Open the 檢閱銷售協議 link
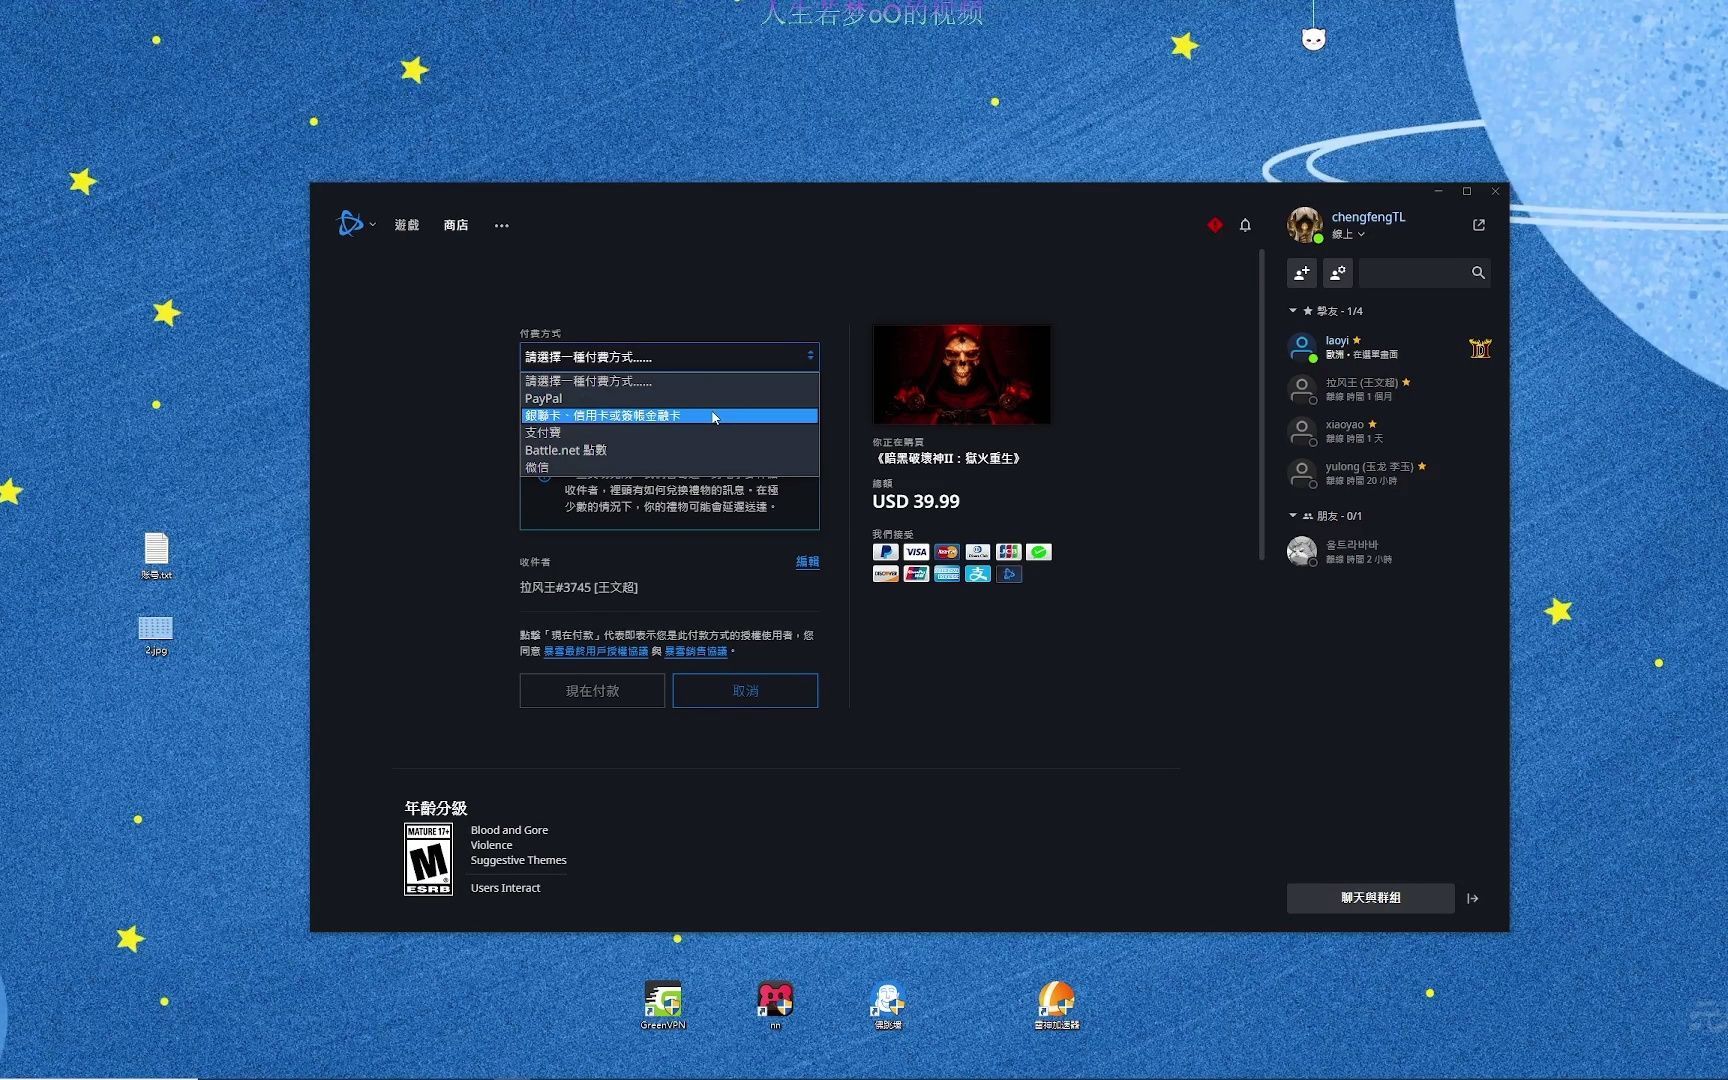Image resolution: width=1728 pixels, height=1080 pixels. [x=696, y=651]
